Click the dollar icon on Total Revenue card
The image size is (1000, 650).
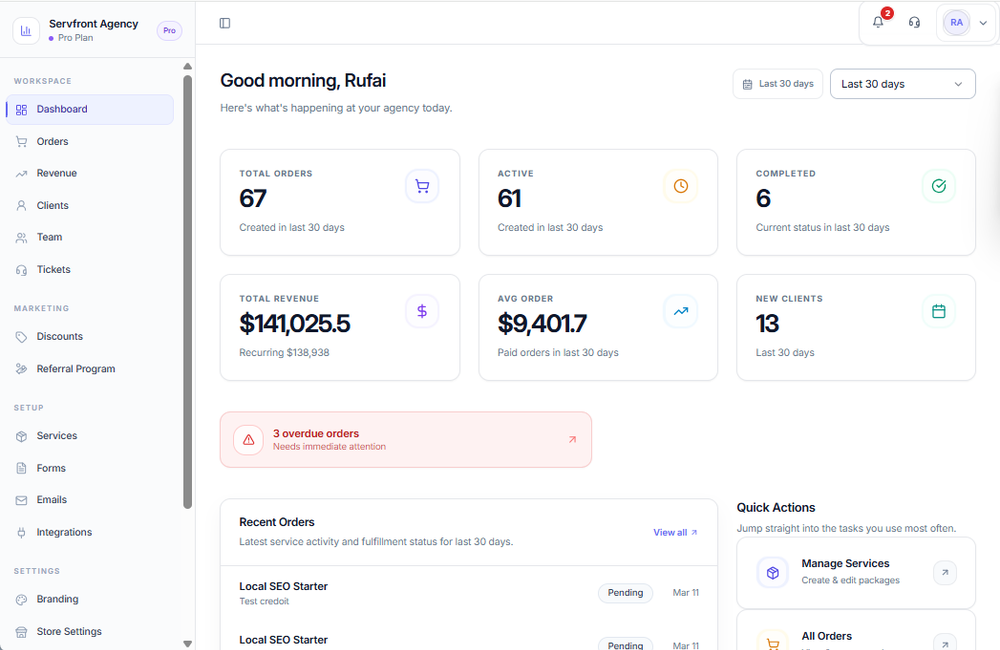coord(421,311)
